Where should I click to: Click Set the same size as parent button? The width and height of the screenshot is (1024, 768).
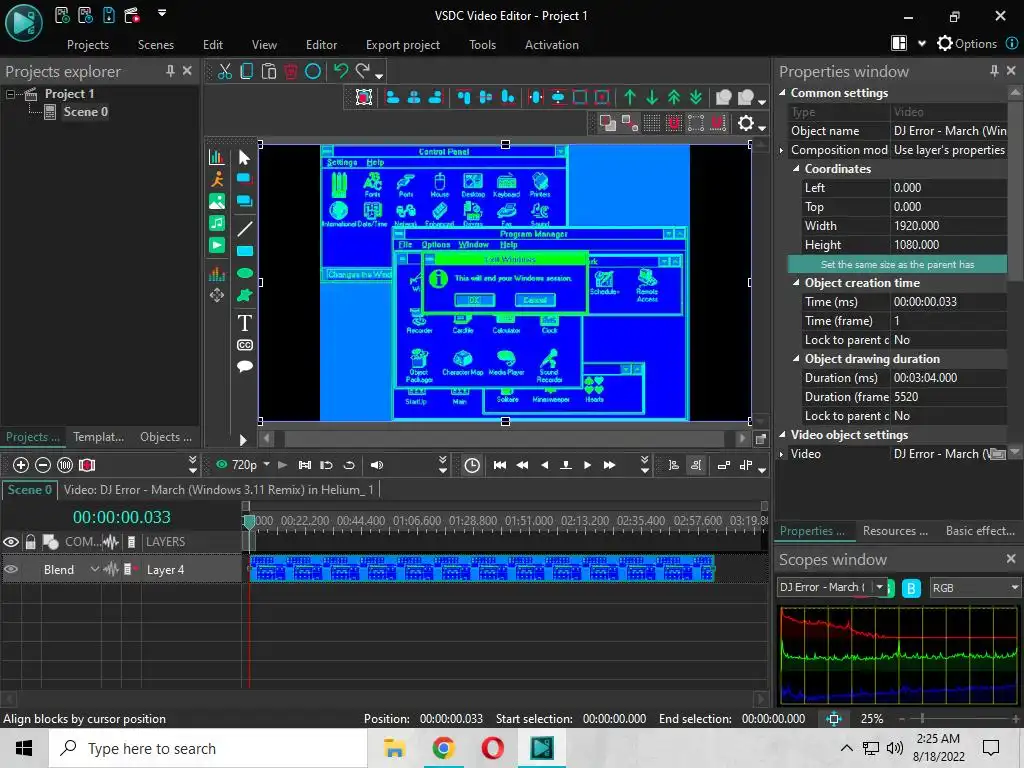point(897,264)
